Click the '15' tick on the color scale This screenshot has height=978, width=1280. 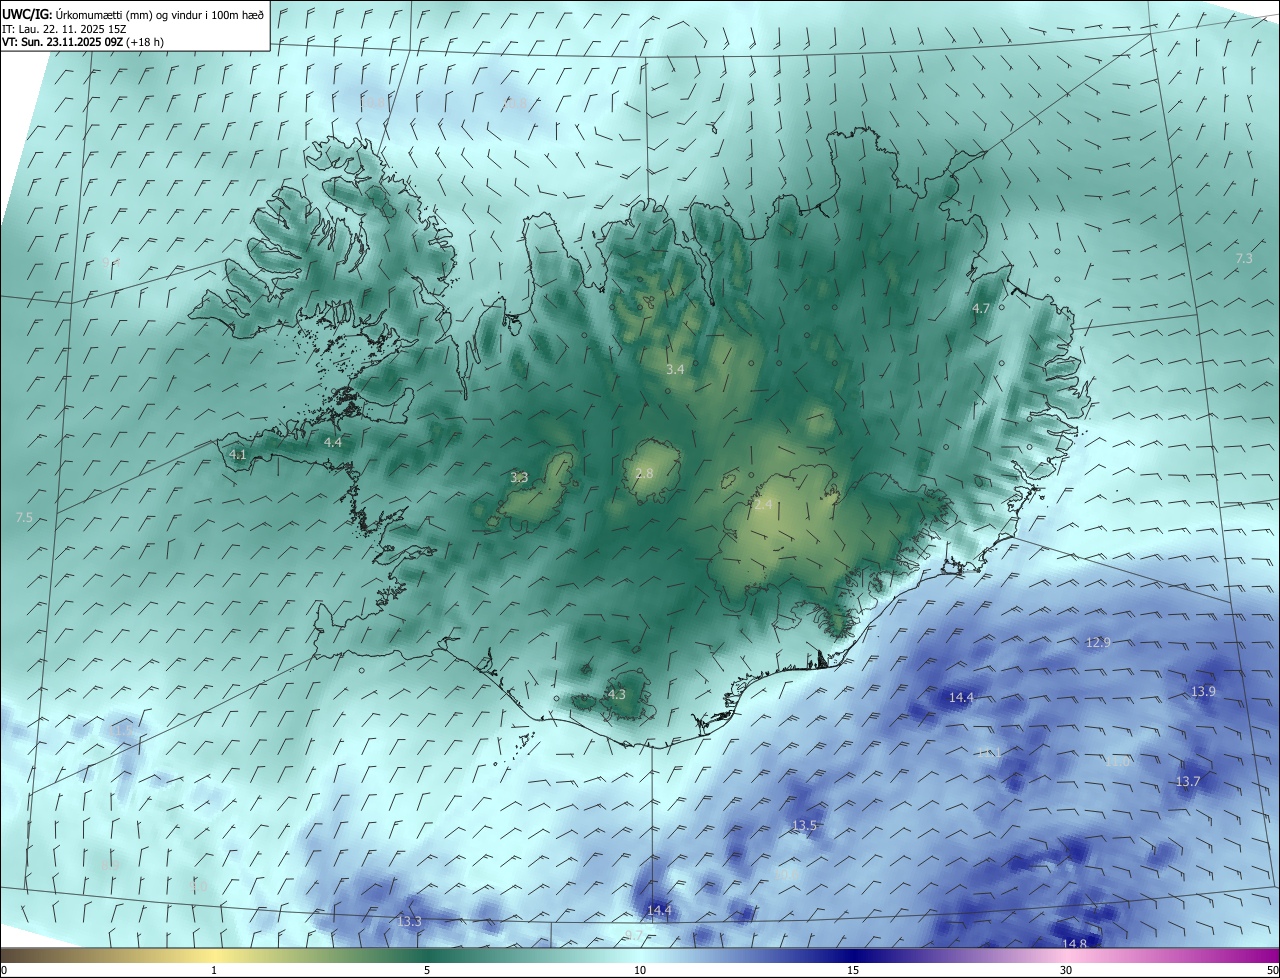point(853,970)
